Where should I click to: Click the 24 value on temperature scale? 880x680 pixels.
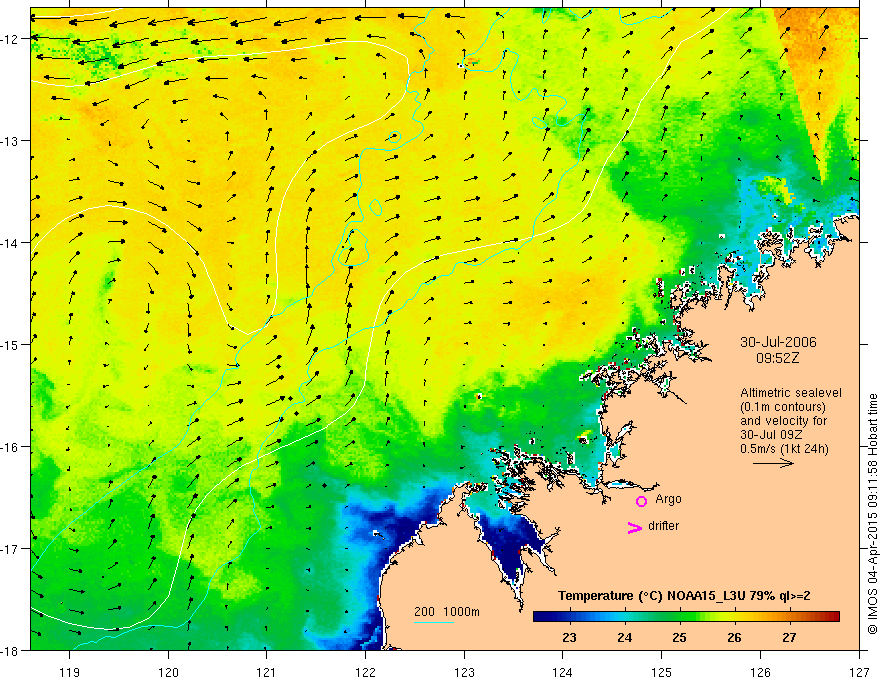[624, 638]
